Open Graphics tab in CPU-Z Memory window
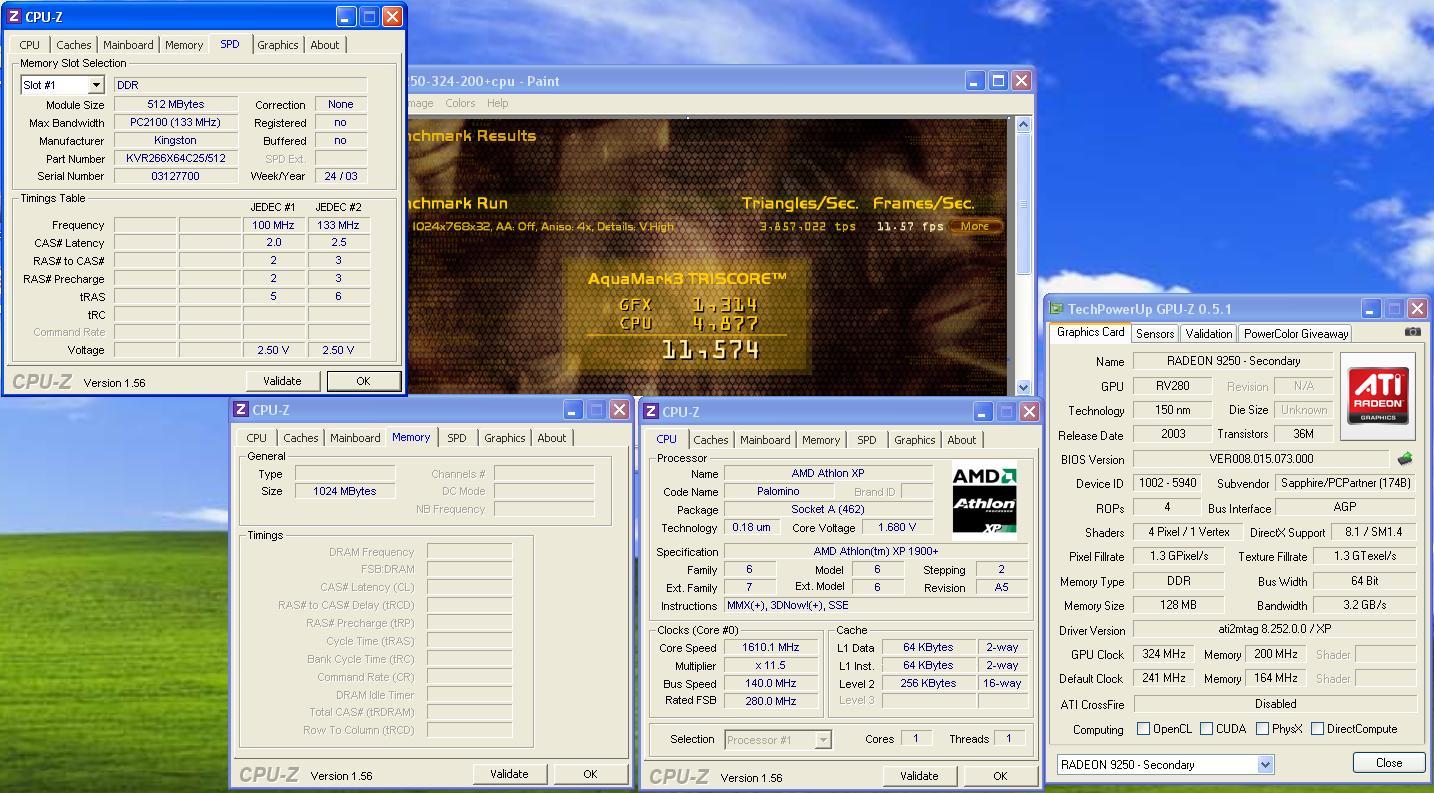The image size is (1434, 793). point(504,438)
